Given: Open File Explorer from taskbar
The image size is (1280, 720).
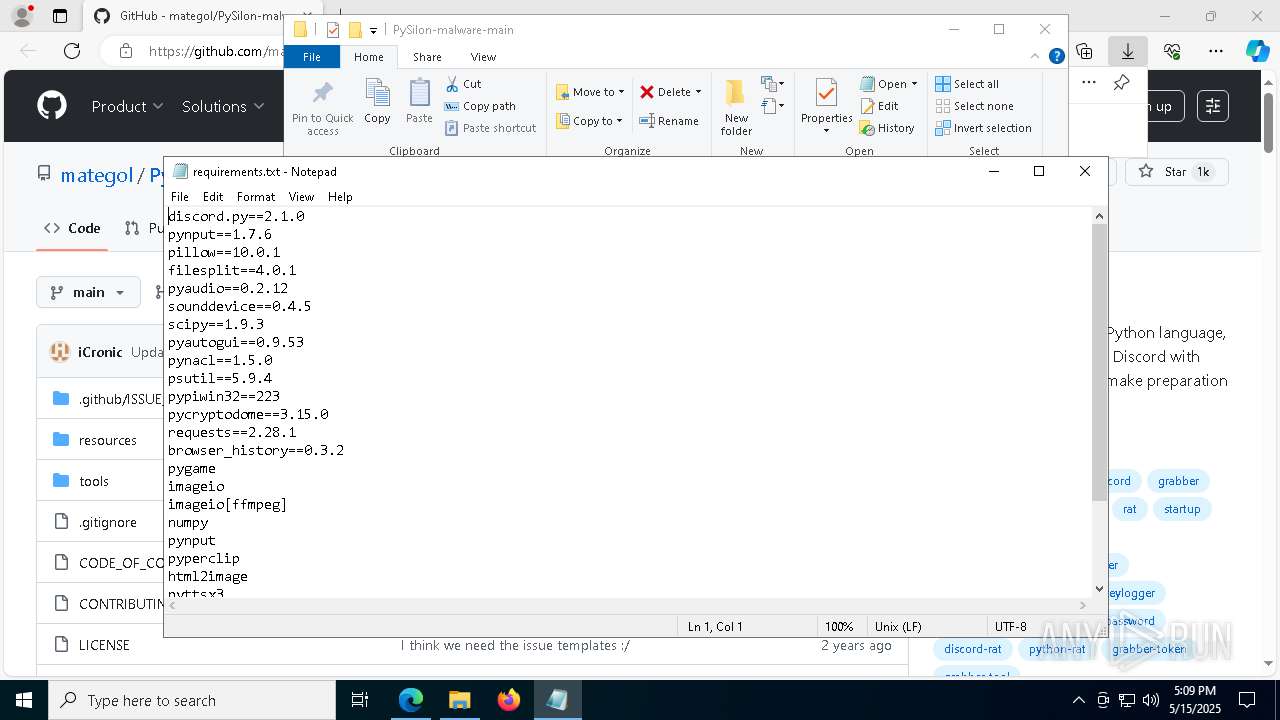Looking at the screenshot, I should tap(459, 700).
